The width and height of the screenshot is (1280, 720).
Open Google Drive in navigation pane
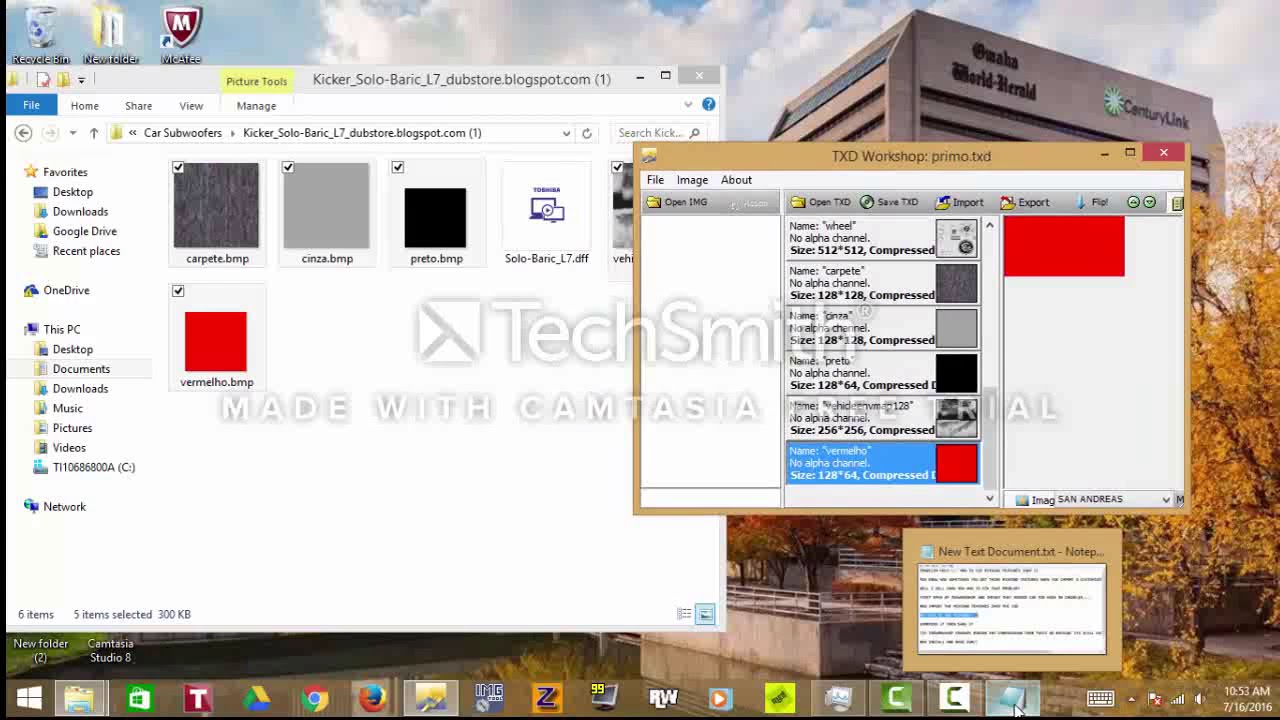[84, 231]
